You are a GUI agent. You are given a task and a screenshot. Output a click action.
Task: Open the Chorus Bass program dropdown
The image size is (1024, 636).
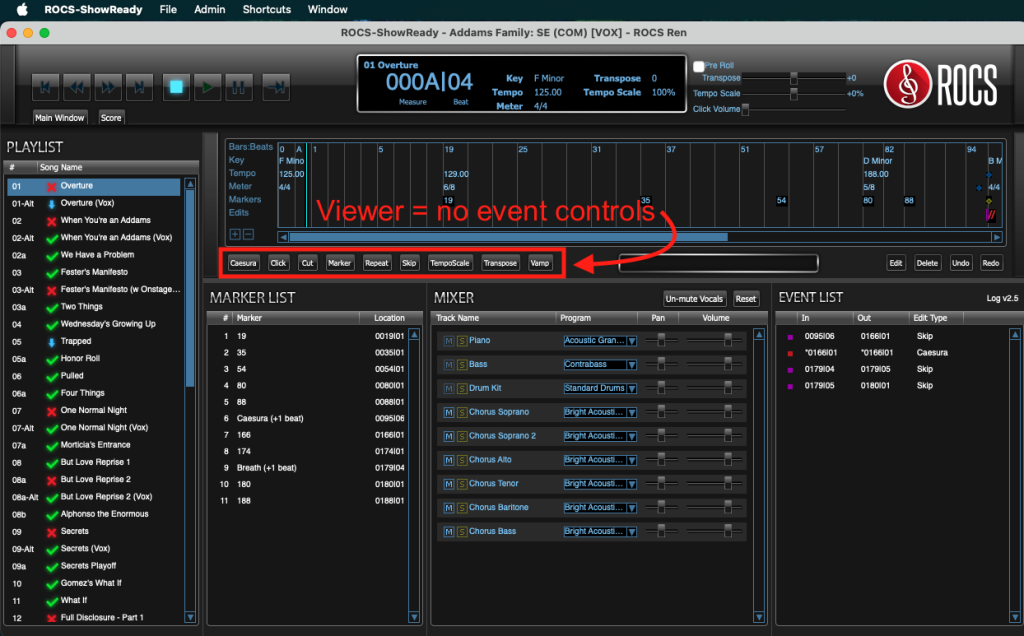632,532
